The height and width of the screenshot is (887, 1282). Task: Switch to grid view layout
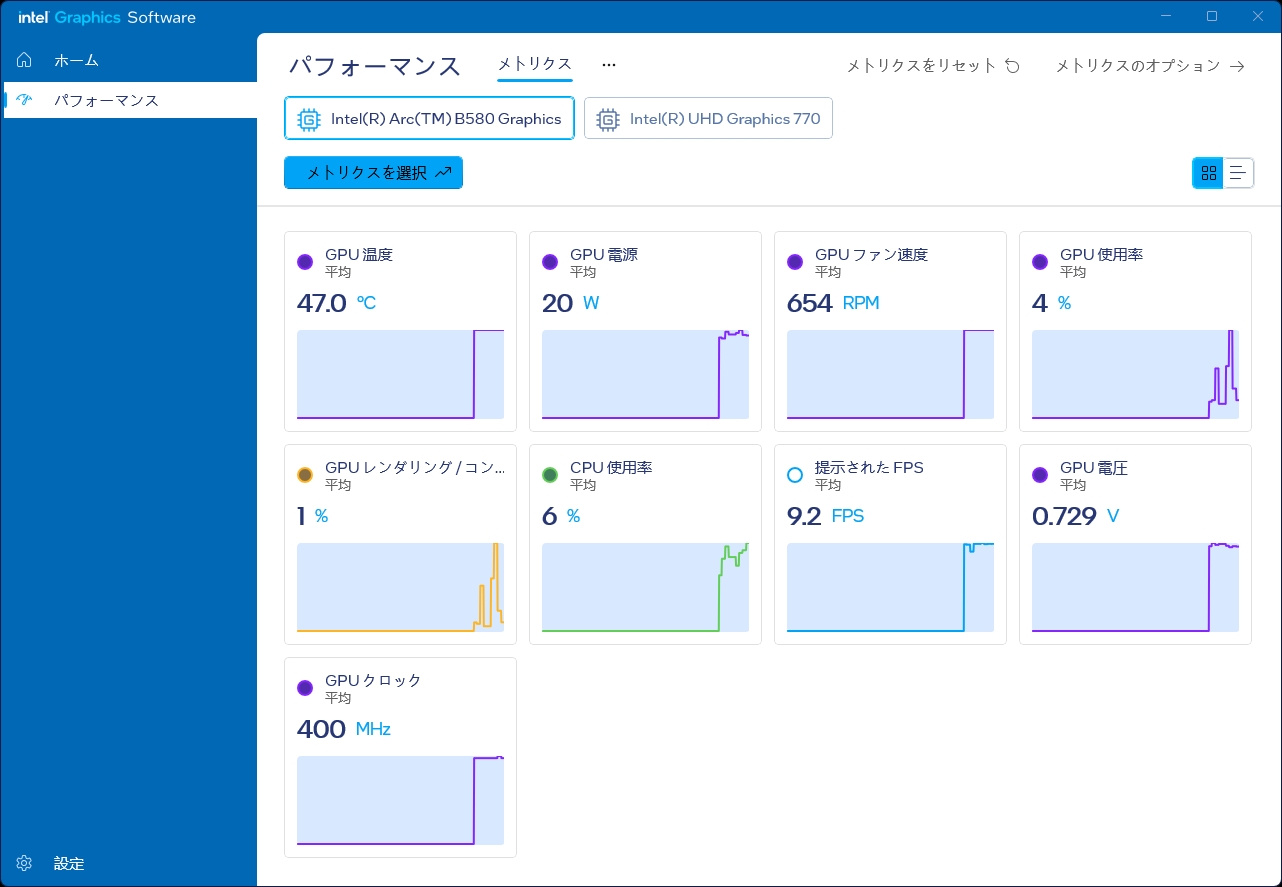tap(1208, 173)
